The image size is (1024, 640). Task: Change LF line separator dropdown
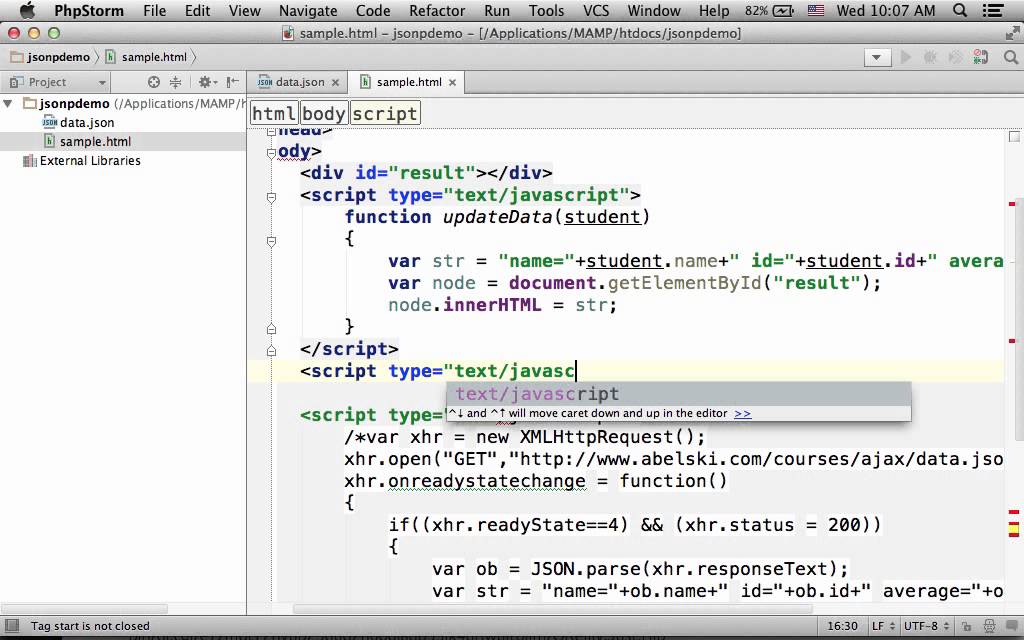pyautogui.click(x=883, y=626)
